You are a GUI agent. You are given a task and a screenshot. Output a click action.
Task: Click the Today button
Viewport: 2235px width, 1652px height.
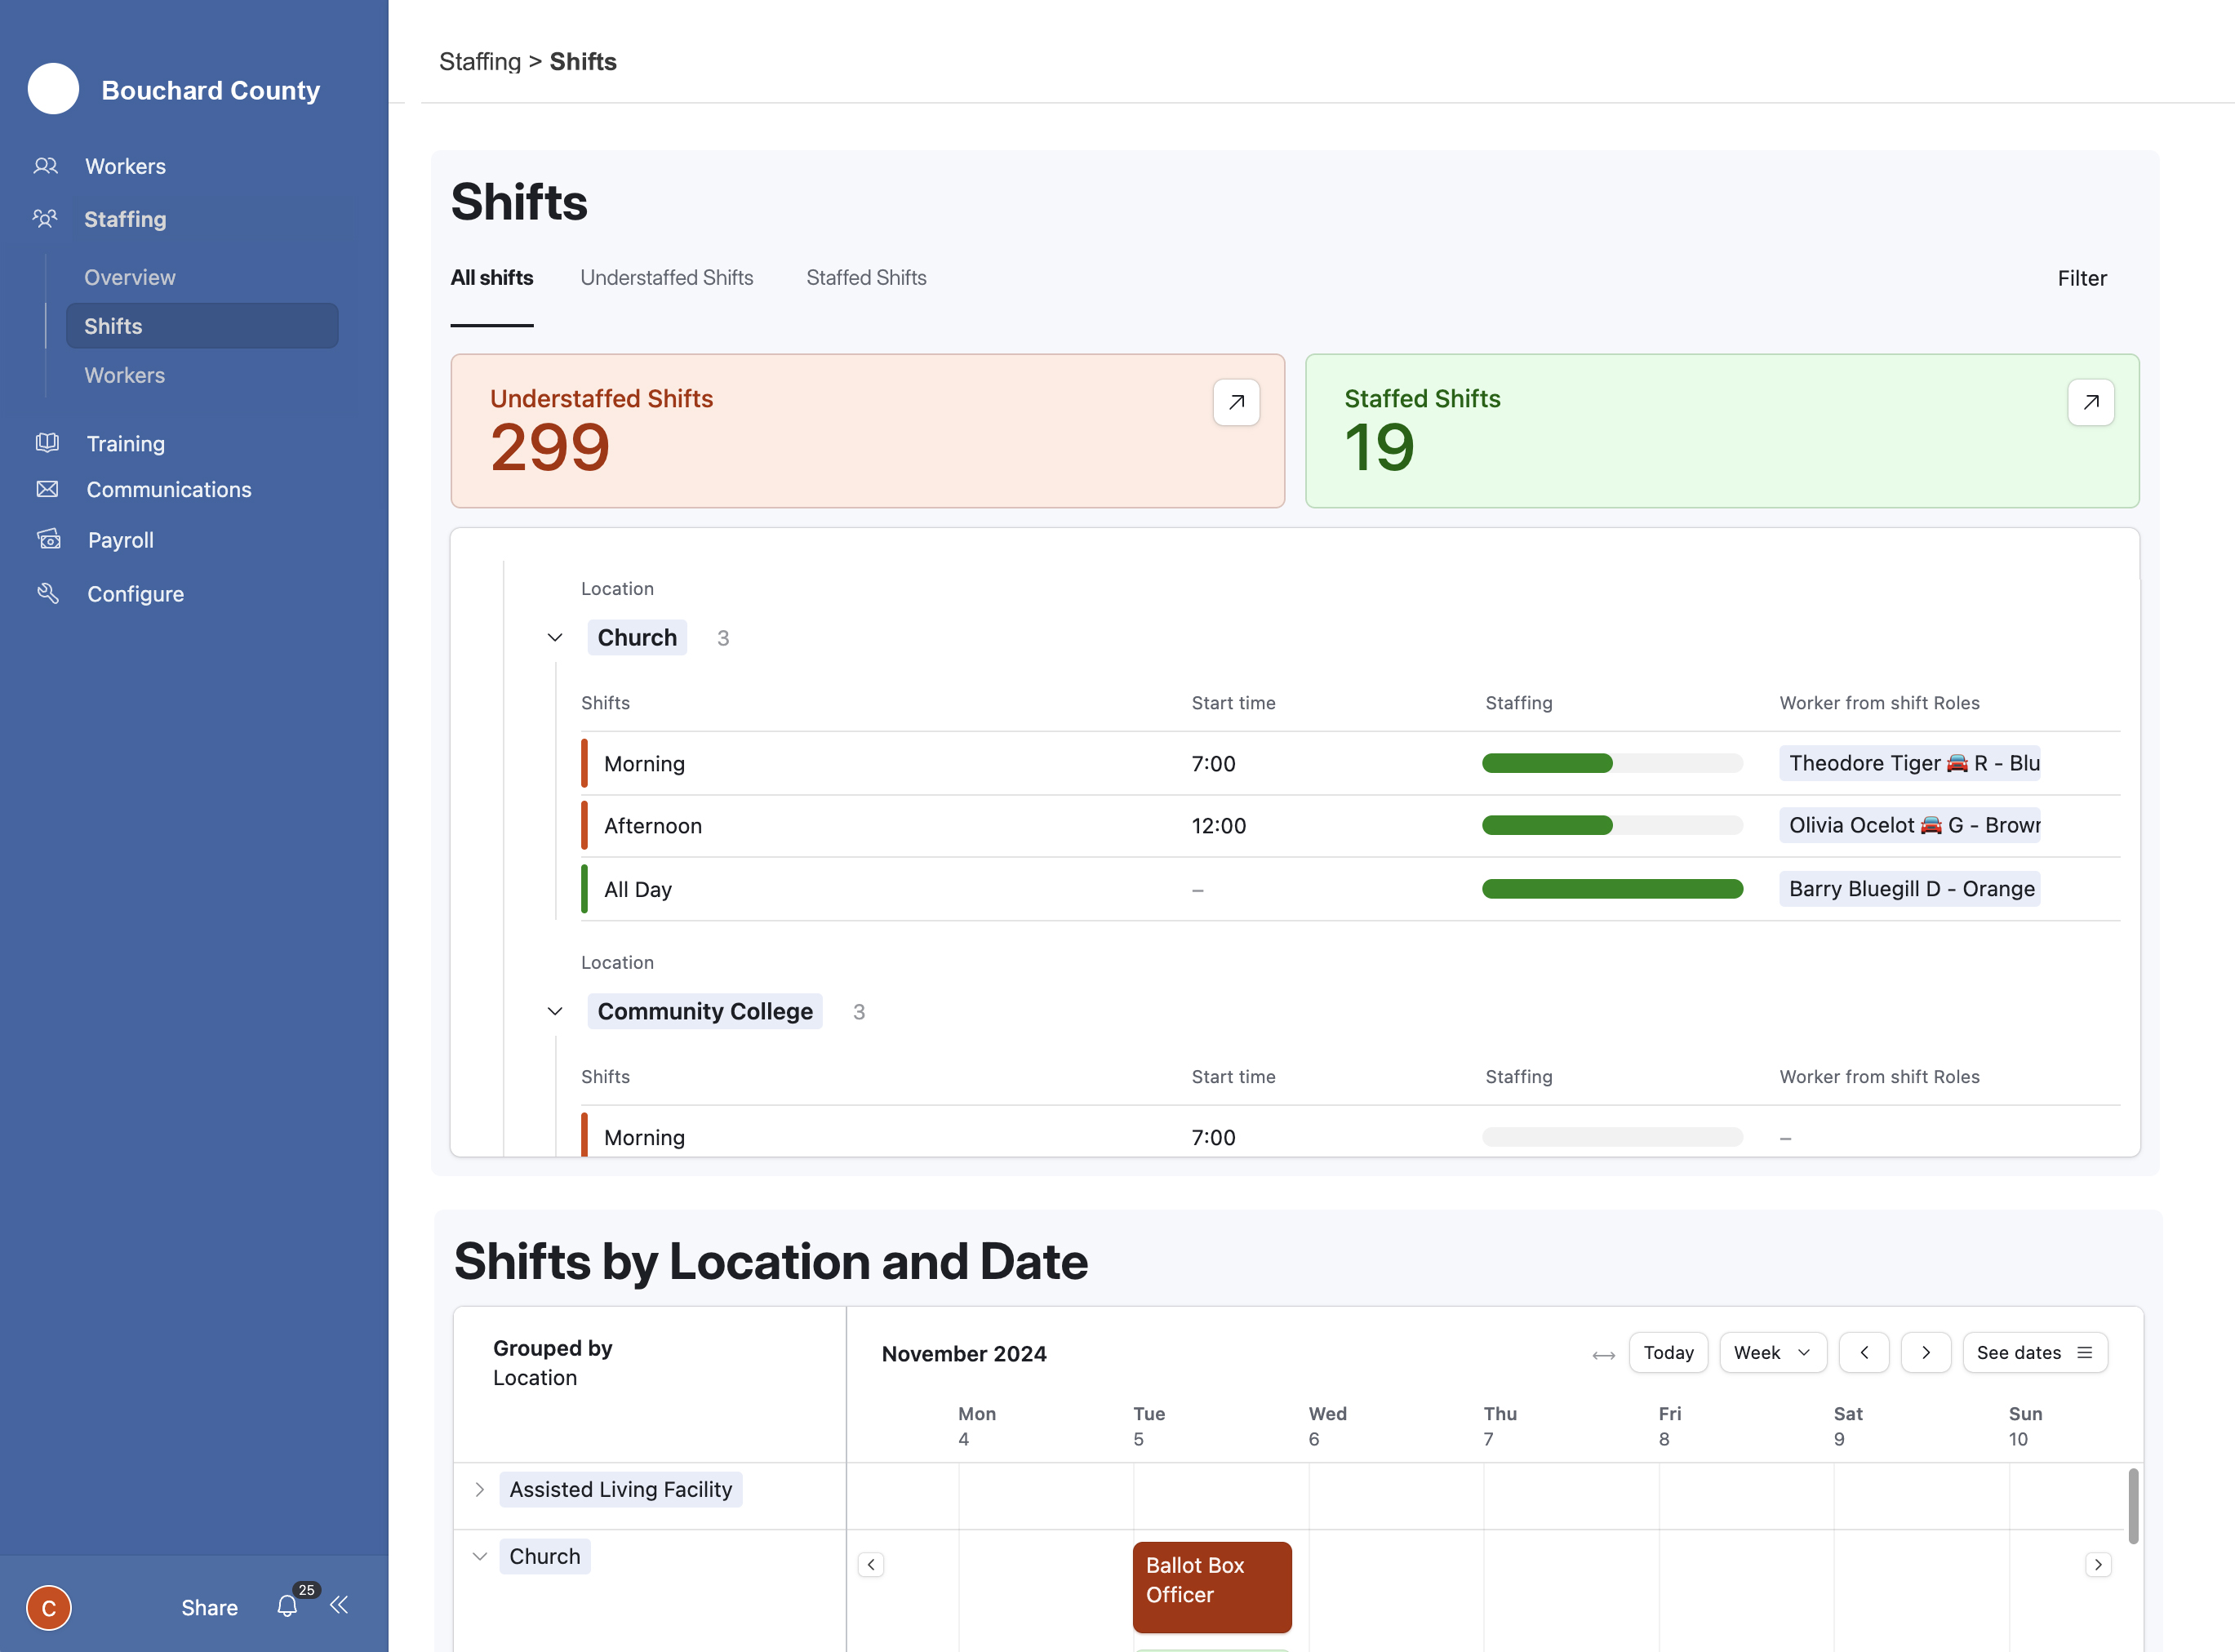point(1668,1352)
